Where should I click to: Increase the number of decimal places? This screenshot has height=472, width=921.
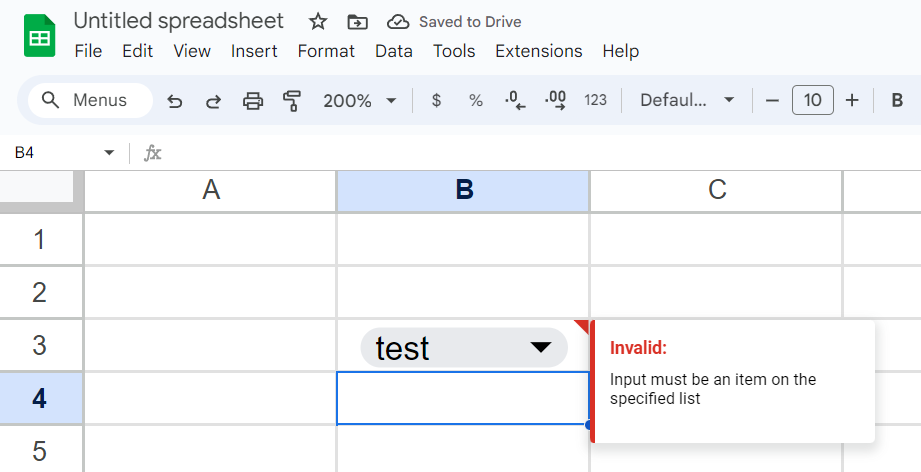coord(556,100)
